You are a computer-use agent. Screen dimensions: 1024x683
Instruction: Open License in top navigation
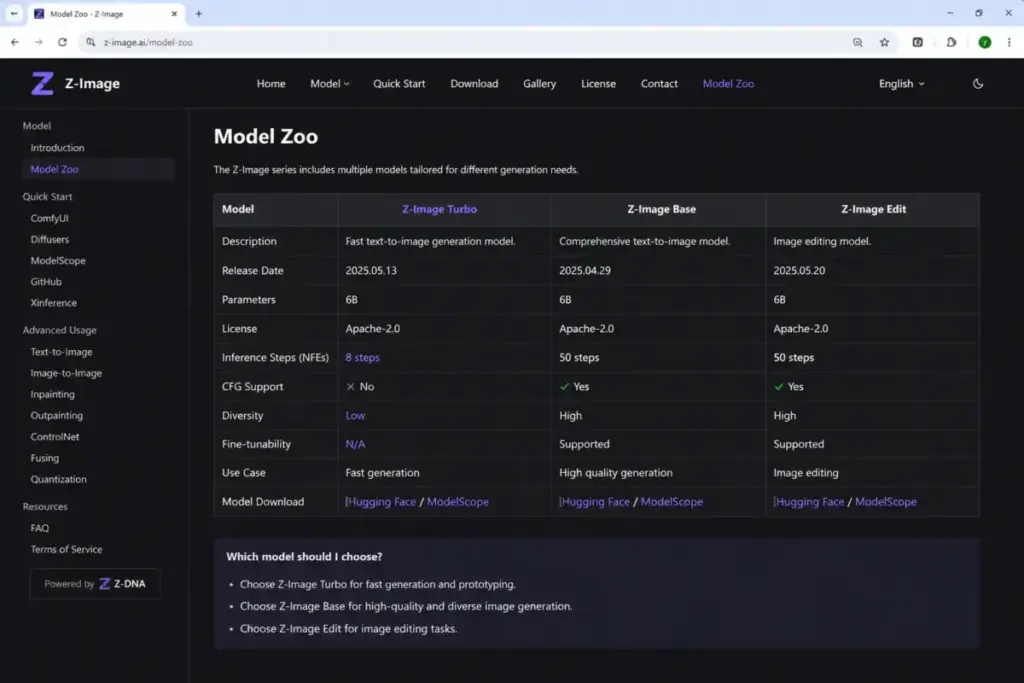(598, 84)
